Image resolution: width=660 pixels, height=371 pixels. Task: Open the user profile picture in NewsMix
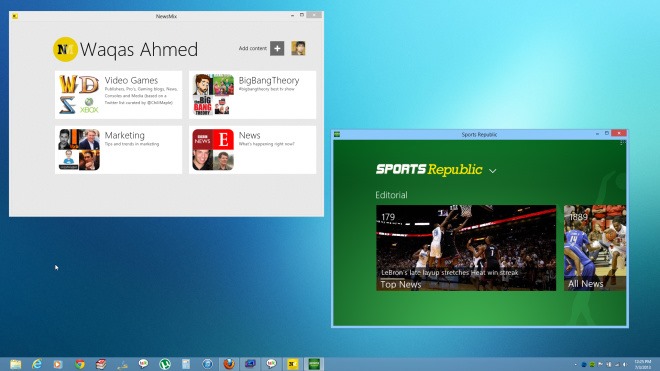point(298,48)
